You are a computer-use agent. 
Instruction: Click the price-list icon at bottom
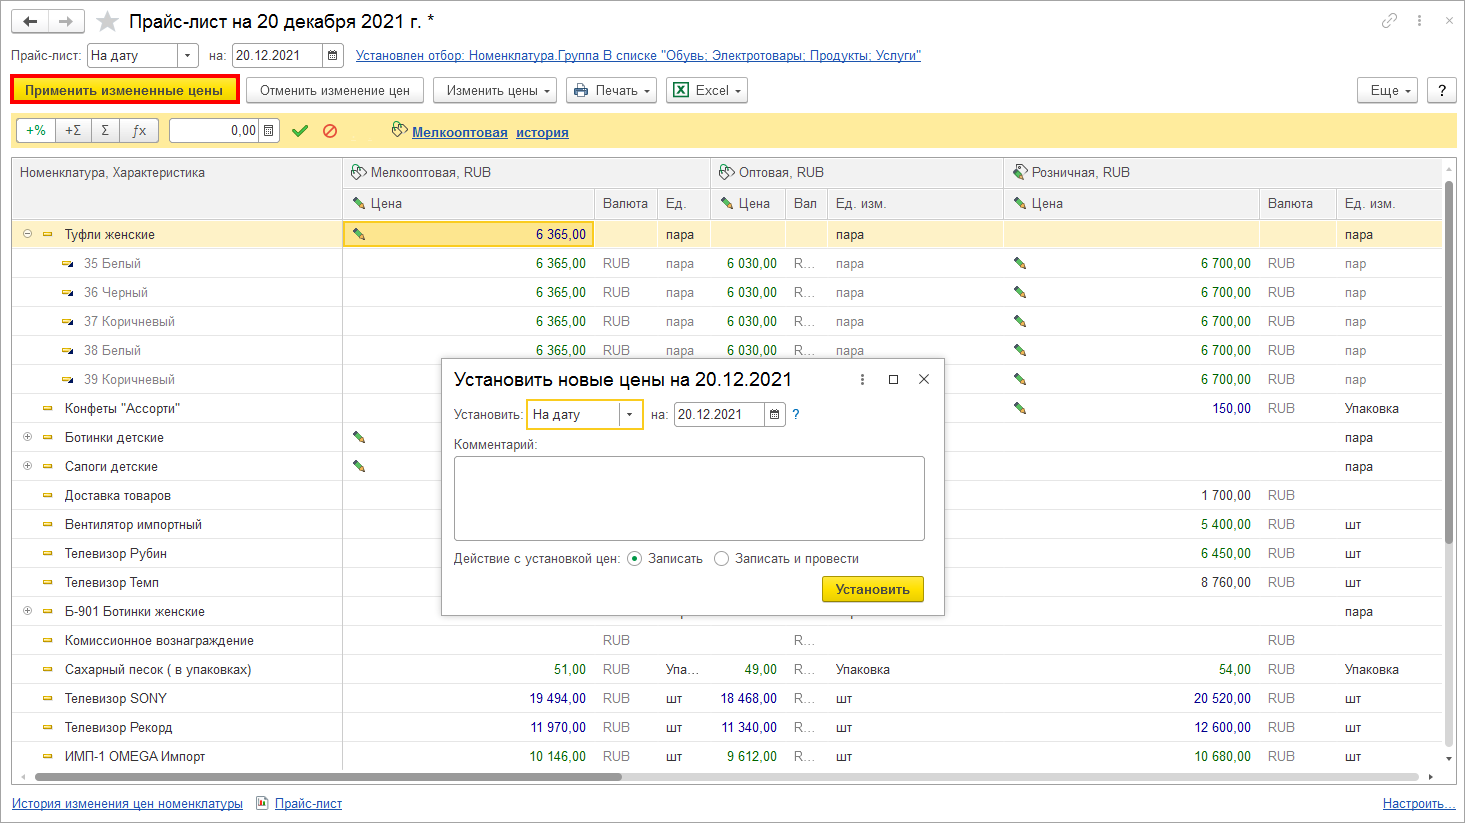coord(262,803)
